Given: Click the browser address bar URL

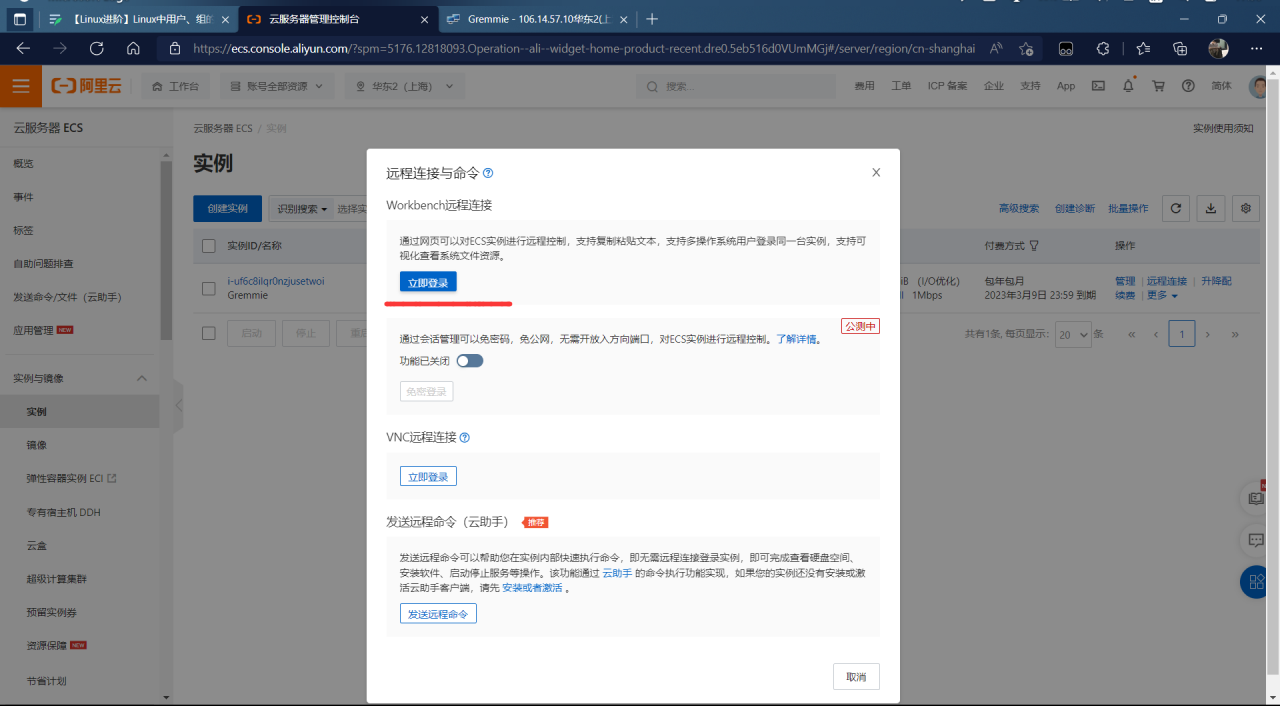Looking at the screenshot, I should point(583,48).
